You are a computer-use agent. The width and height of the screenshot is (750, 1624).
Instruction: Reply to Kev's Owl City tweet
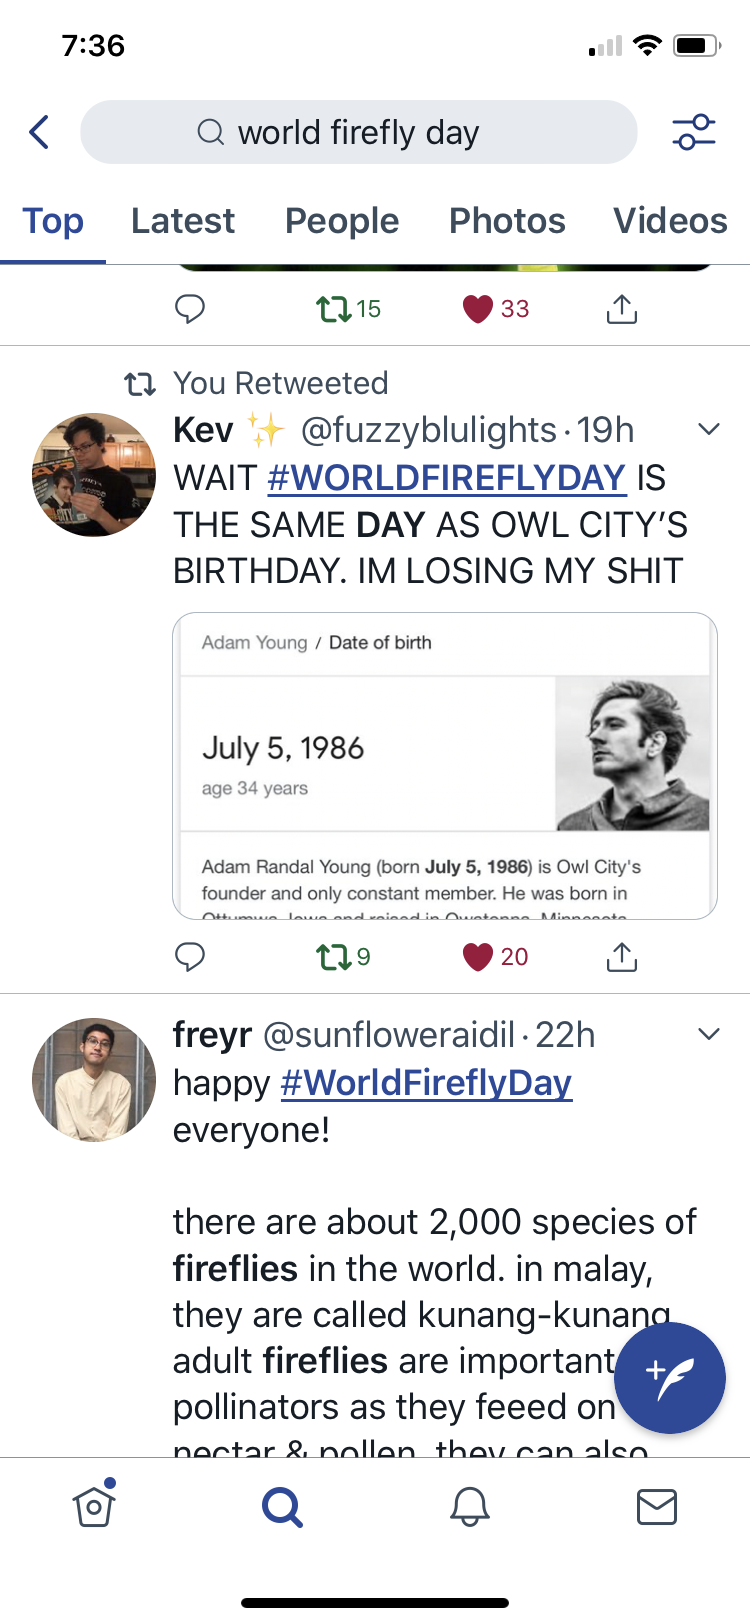tap(190, 957)
